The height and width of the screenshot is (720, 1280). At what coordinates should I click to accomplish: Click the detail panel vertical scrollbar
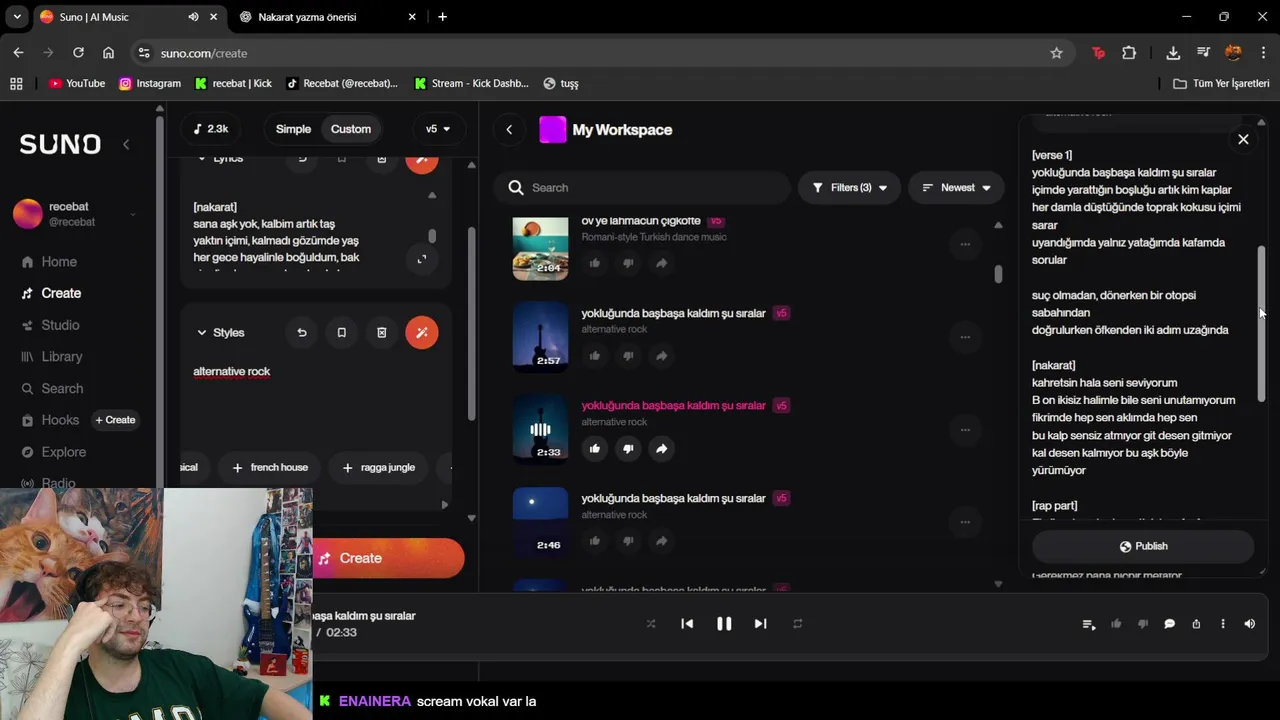pyautogui.click(x=1262, y=324)
